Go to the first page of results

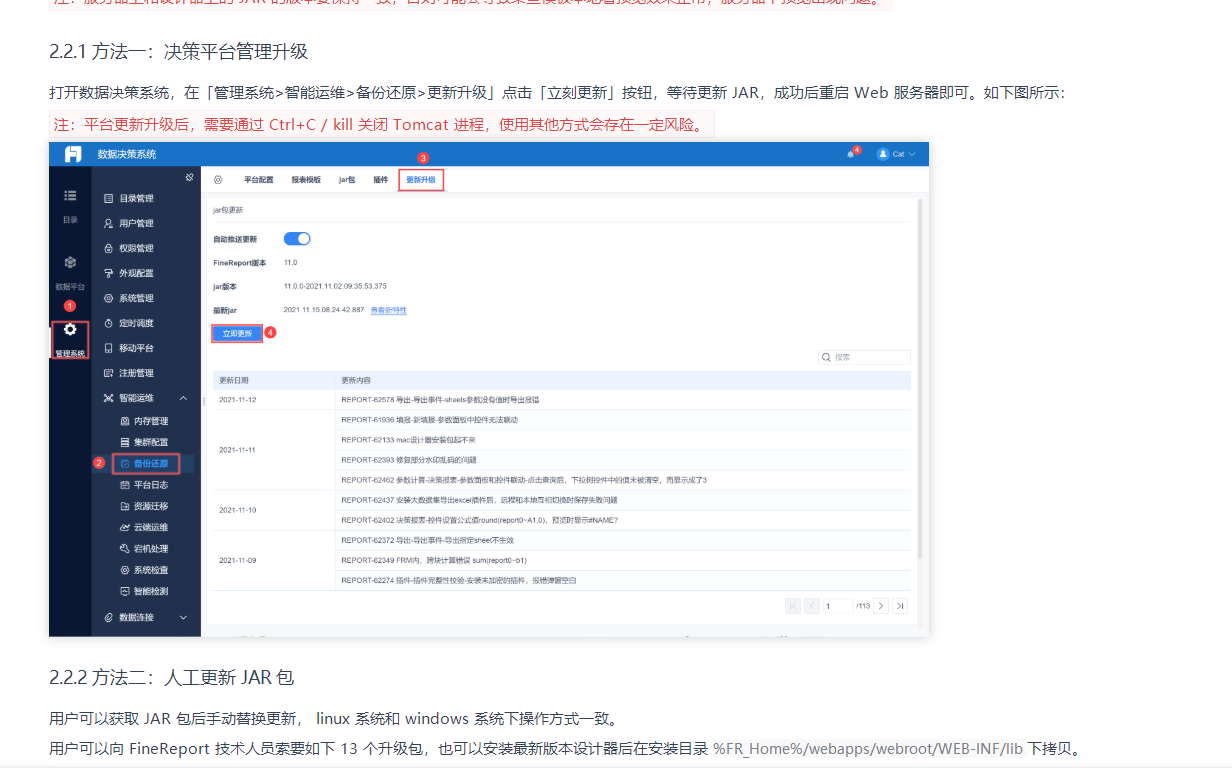pos(793,605)
